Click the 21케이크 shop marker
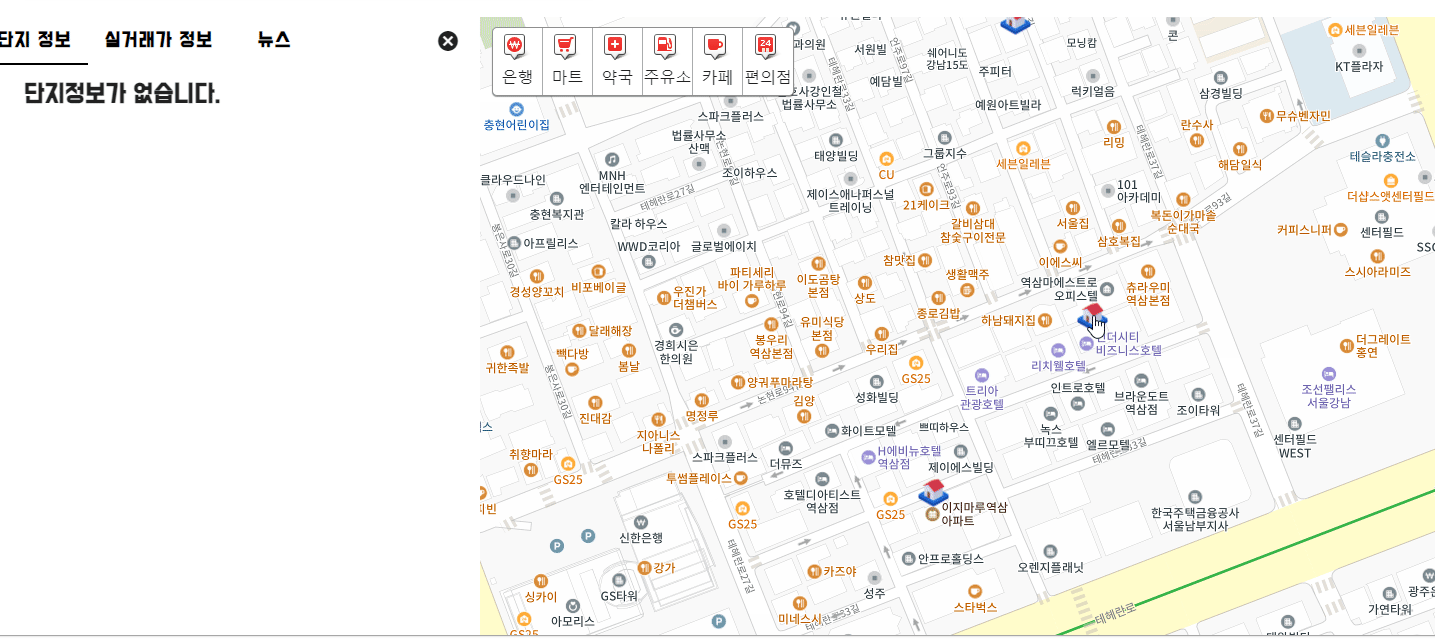 click(x=926, y=189)
